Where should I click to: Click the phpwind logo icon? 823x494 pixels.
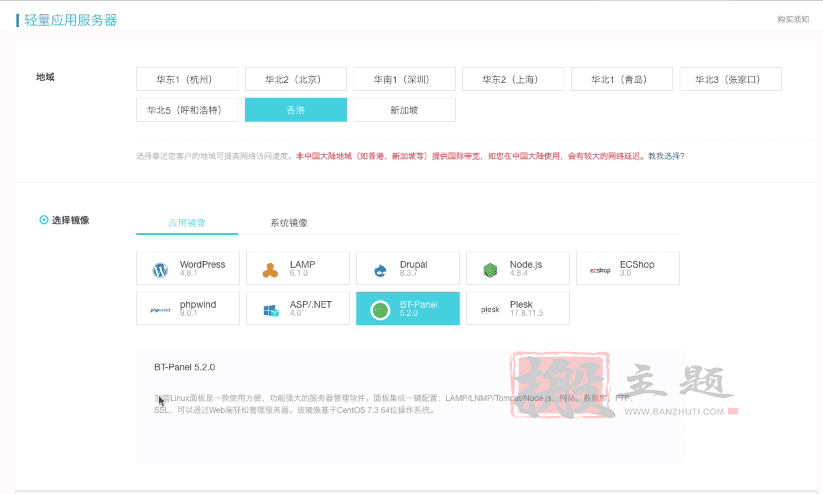coord(160,310)
